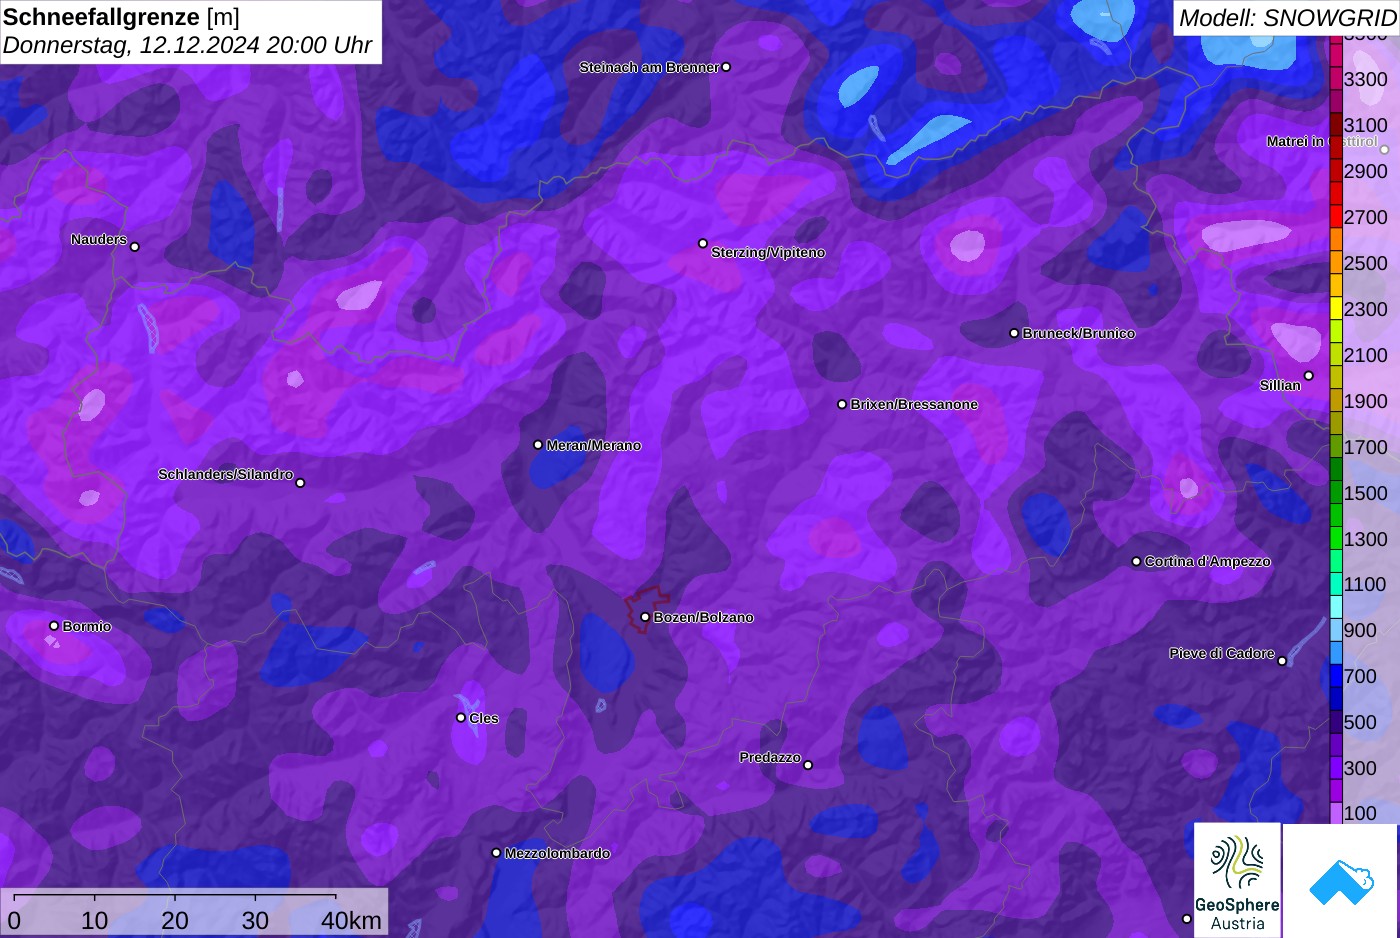
Task: Click the Nauders location marker dot
Action: click(x=135, y=246)
